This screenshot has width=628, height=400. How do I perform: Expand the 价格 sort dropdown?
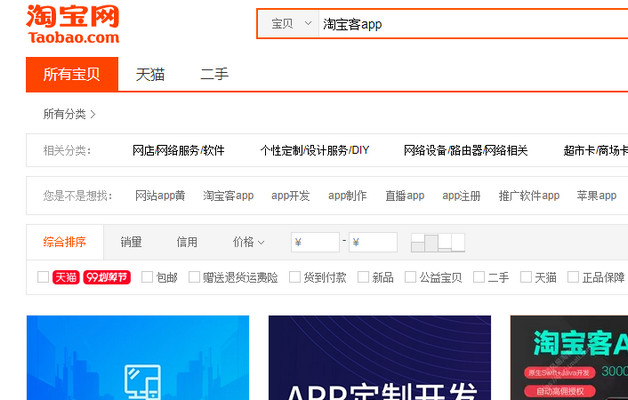[248, 242]
